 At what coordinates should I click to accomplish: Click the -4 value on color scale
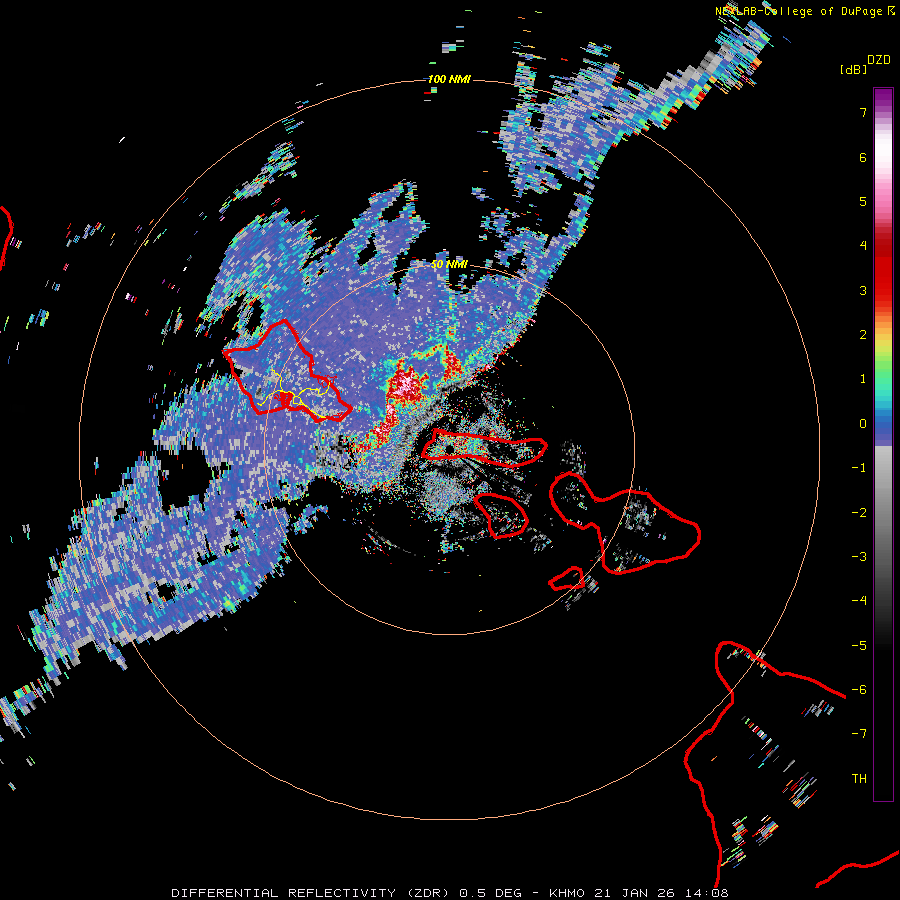(859, 601)
